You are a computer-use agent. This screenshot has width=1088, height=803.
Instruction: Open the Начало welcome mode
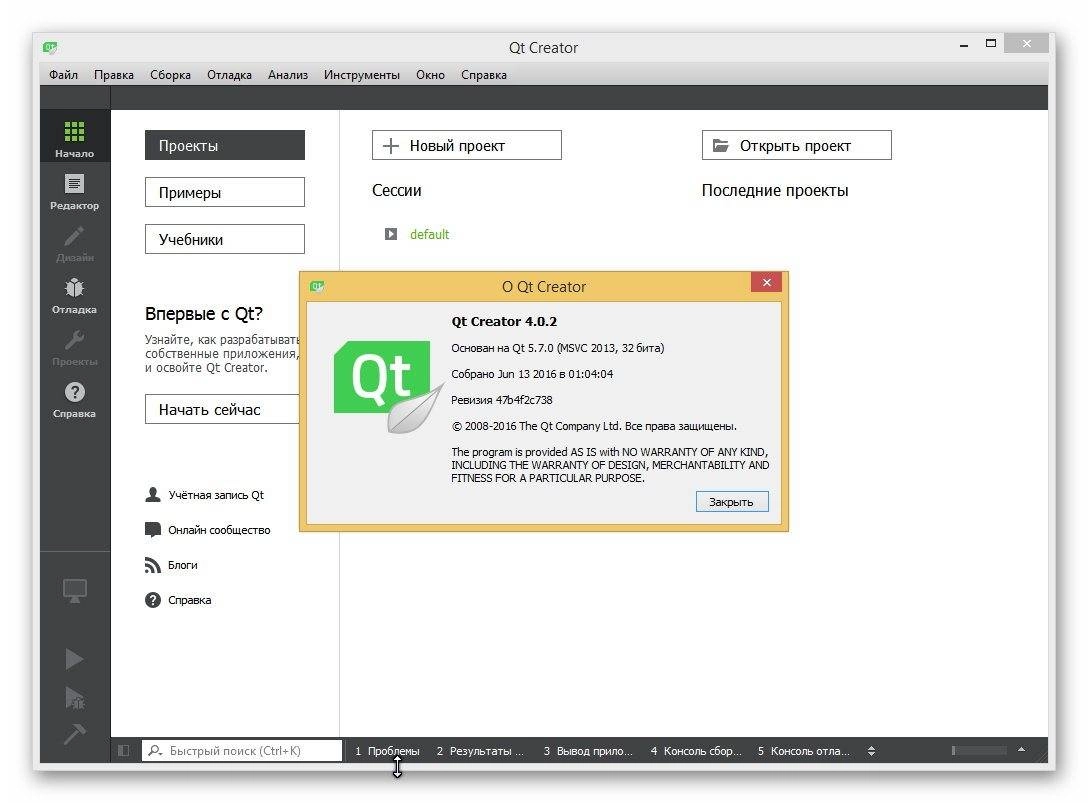pyautogui.click(x=74, y=136)
